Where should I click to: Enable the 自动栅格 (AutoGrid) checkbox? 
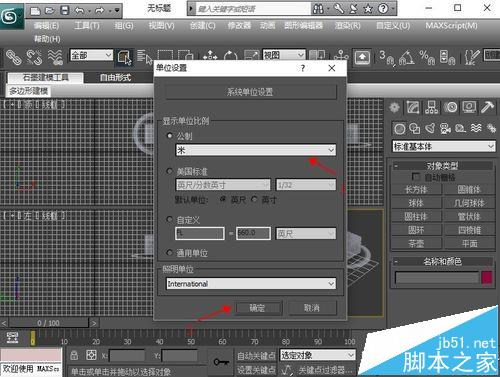(416, 177)
